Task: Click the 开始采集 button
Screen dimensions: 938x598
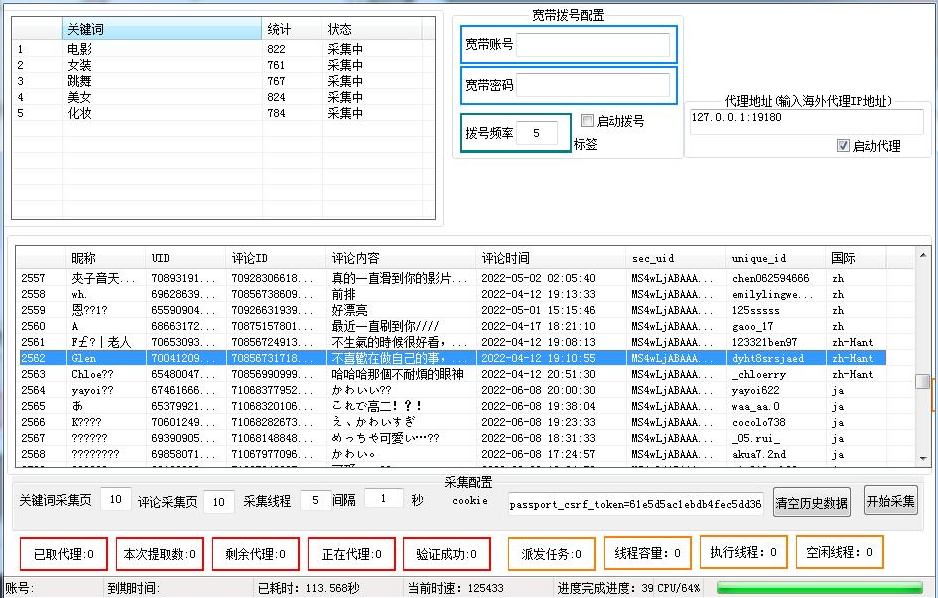Action: point(890,501)
